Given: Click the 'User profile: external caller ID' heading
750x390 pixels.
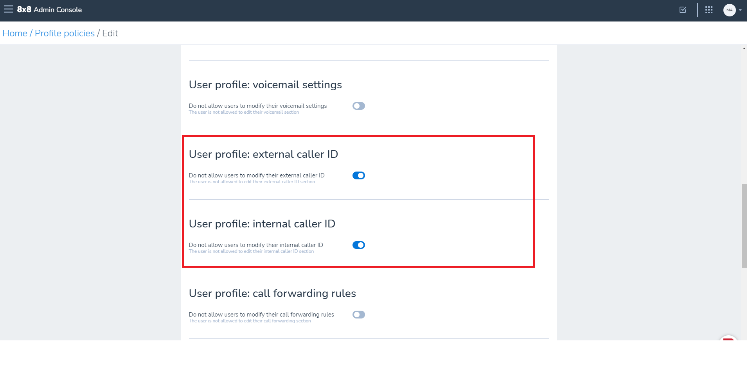Looking at the screenshot, I should 264,154.
